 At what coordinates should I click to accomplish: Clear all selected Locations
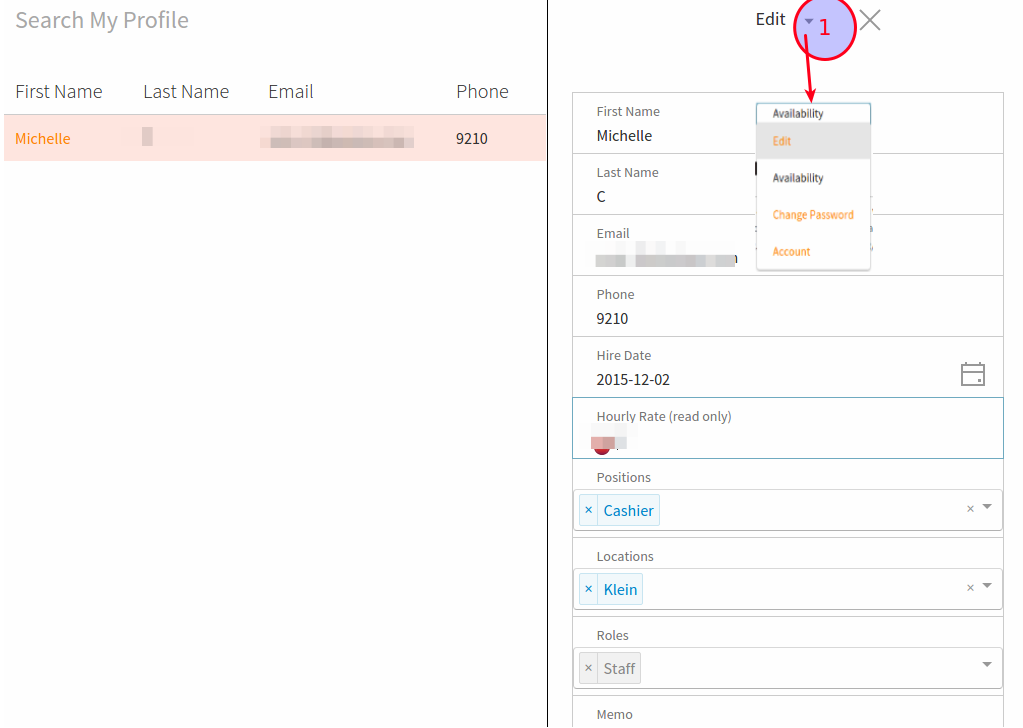point(970,588)
